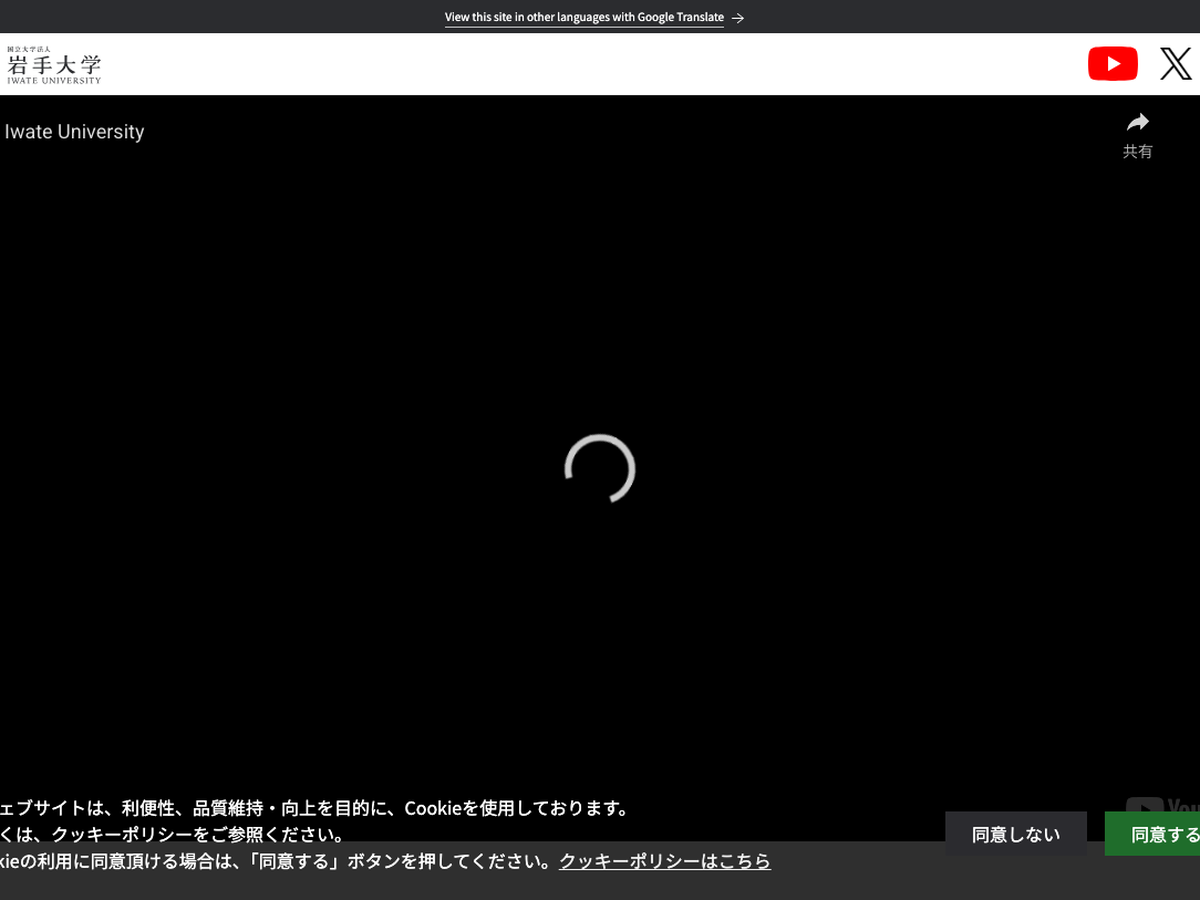
Task: Open the YouTube channel icon in header
Action: click(x=1112, y=64)
